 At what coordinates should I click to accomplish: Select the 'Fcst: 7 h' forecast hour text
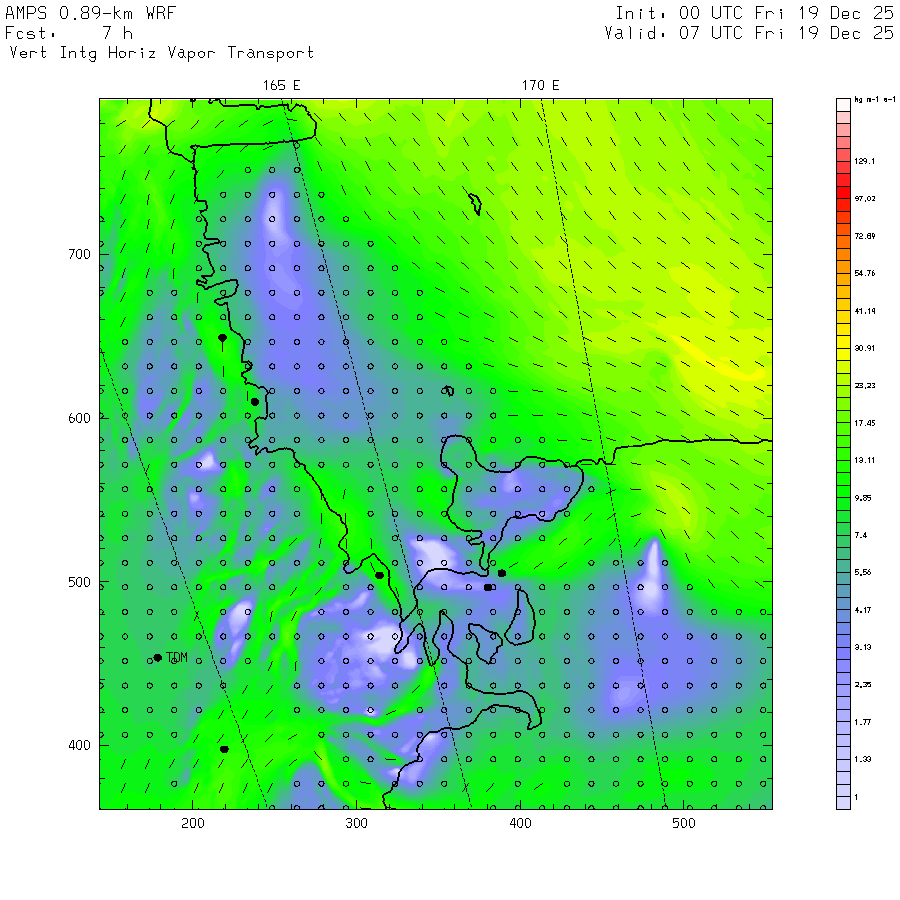pyautogui.click(x=69, y=33)
